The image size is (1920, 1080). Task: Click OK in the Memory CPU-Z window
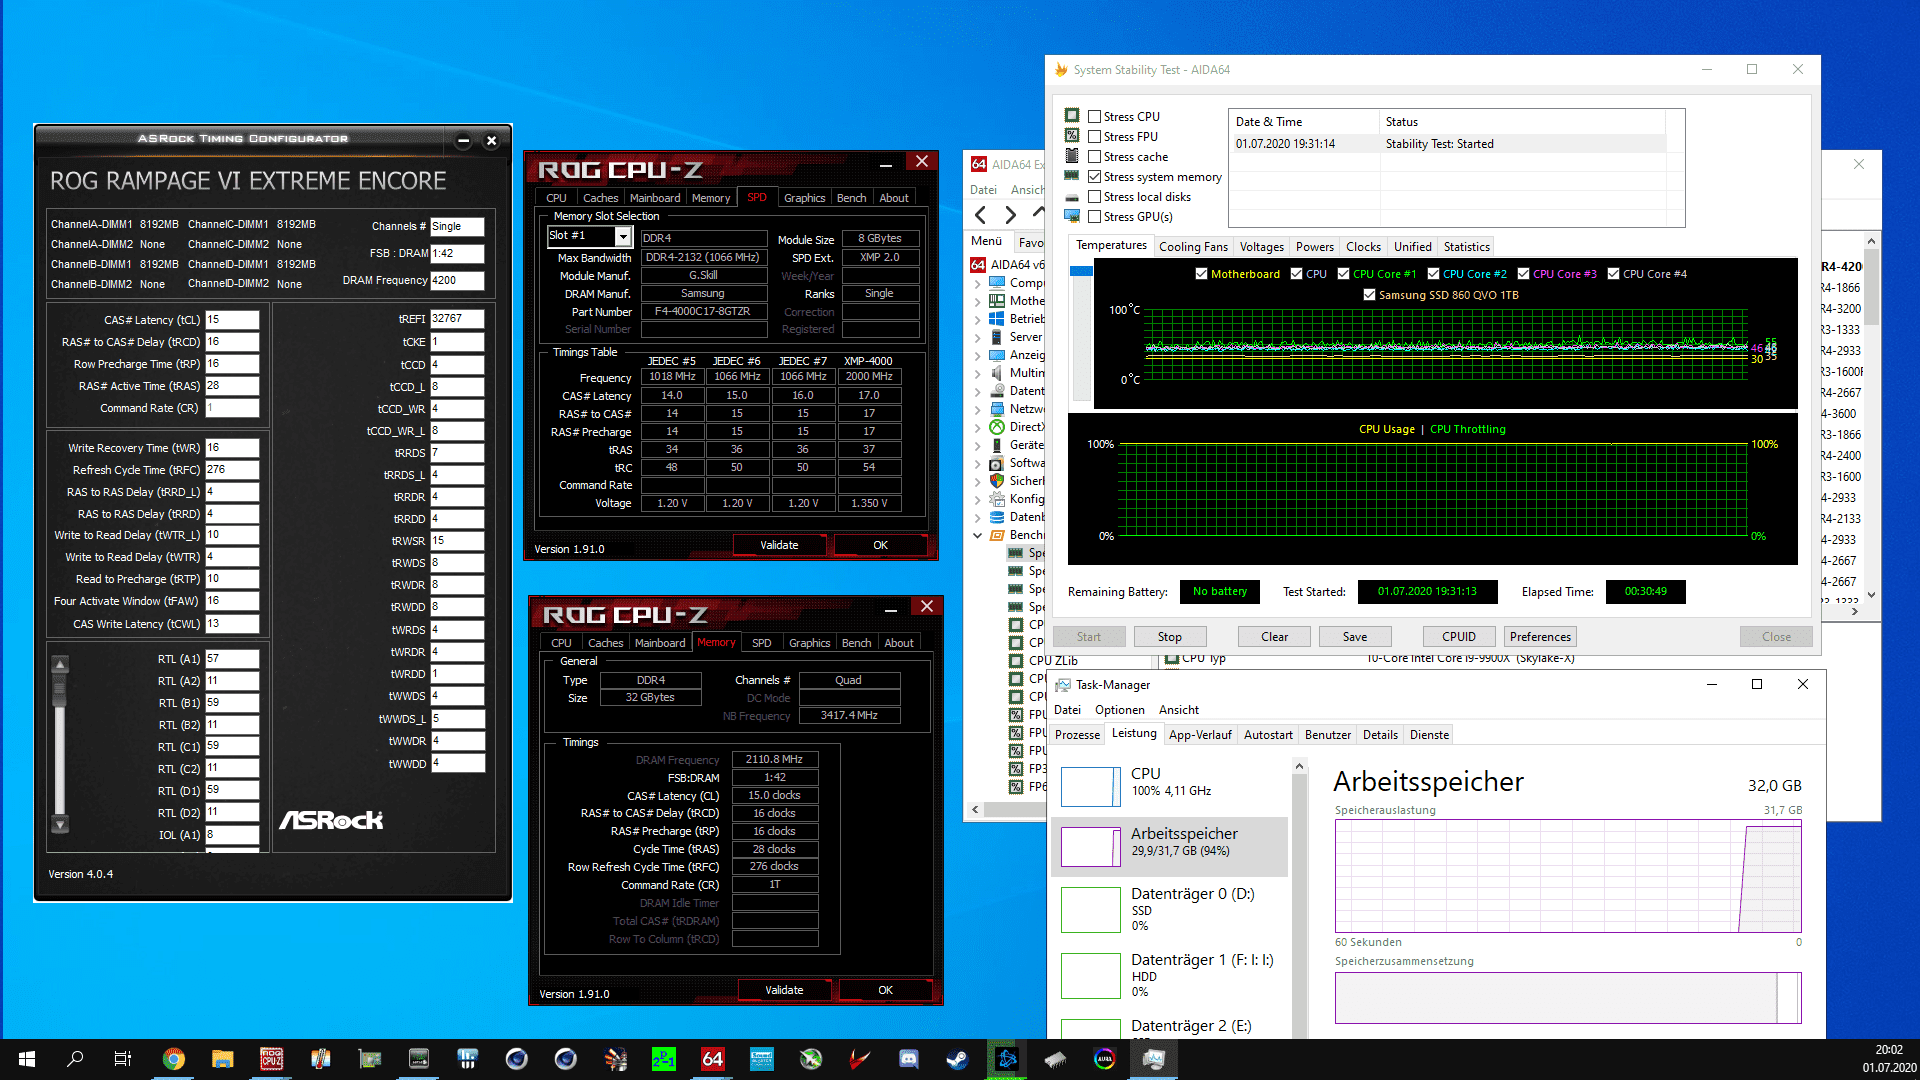885,990
